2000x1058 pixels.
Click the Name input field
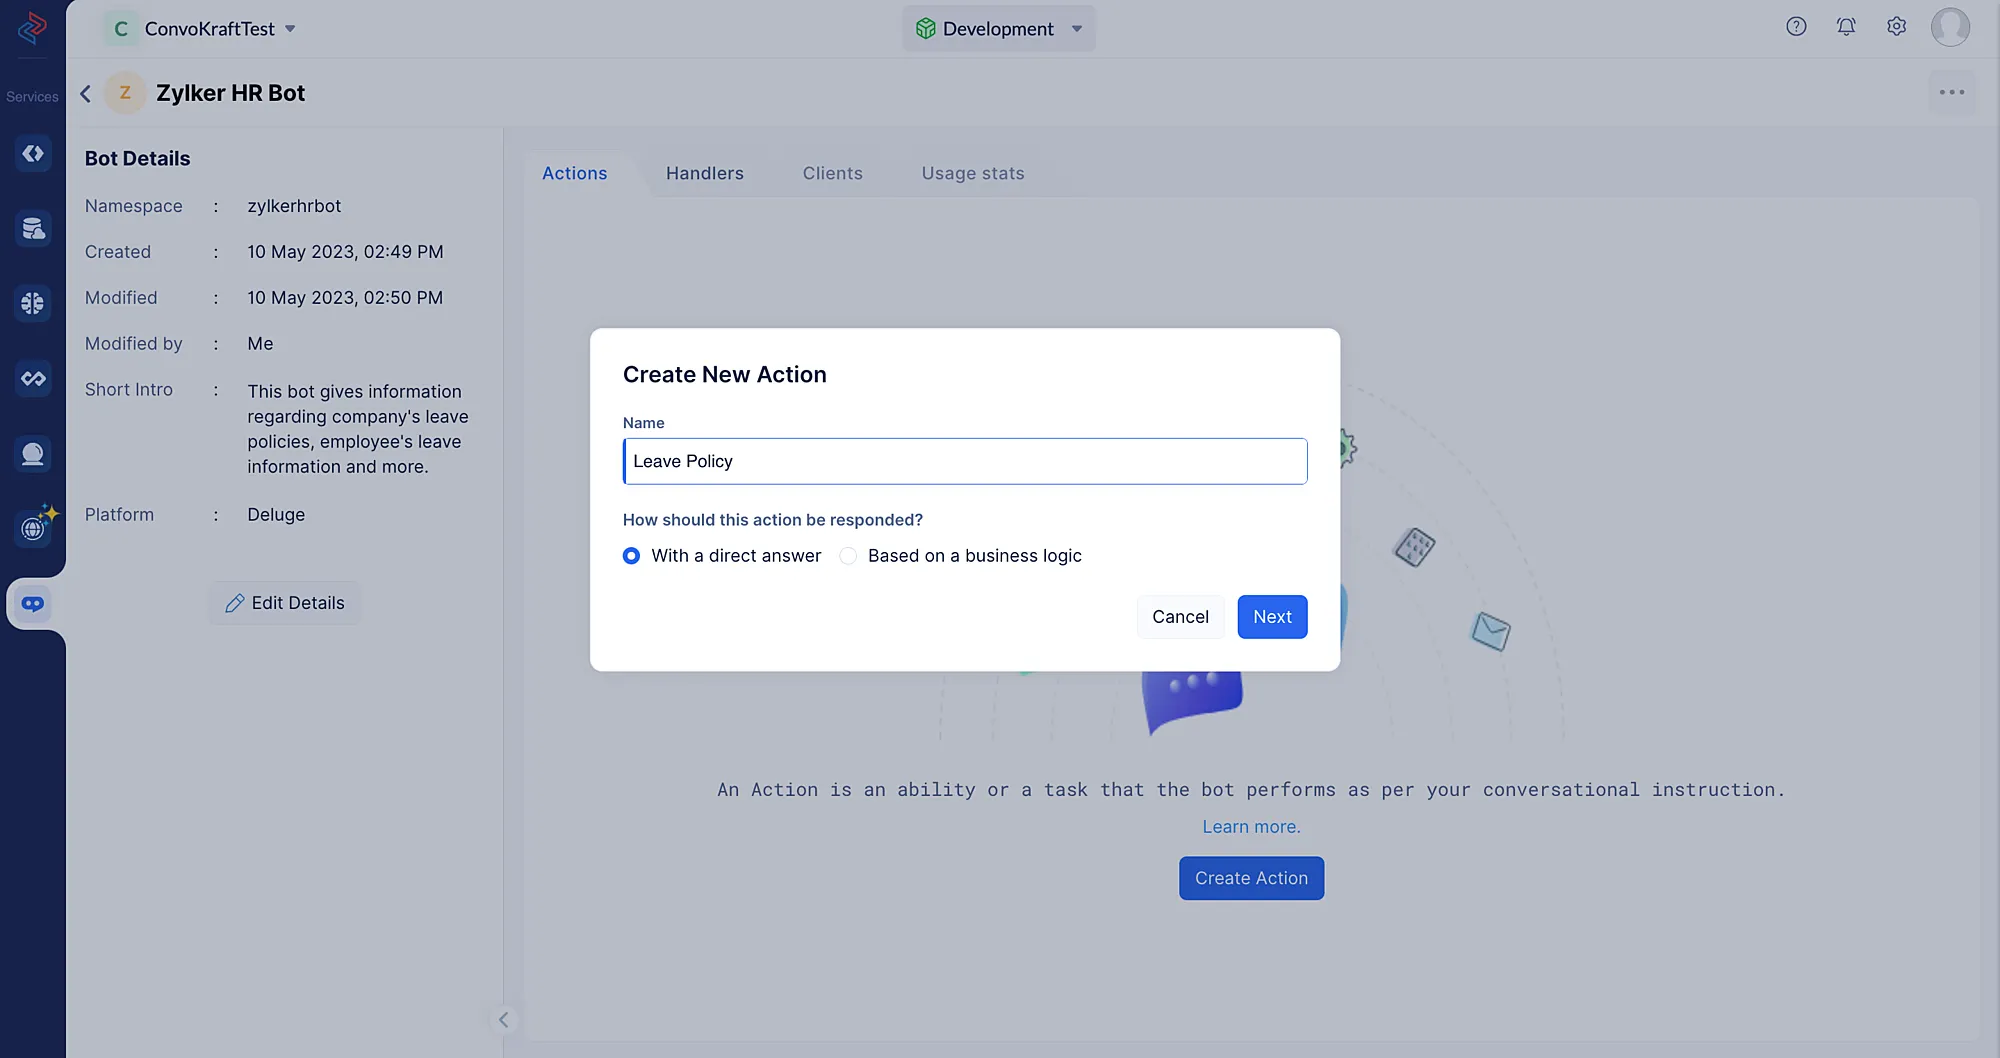pos(964,461)
